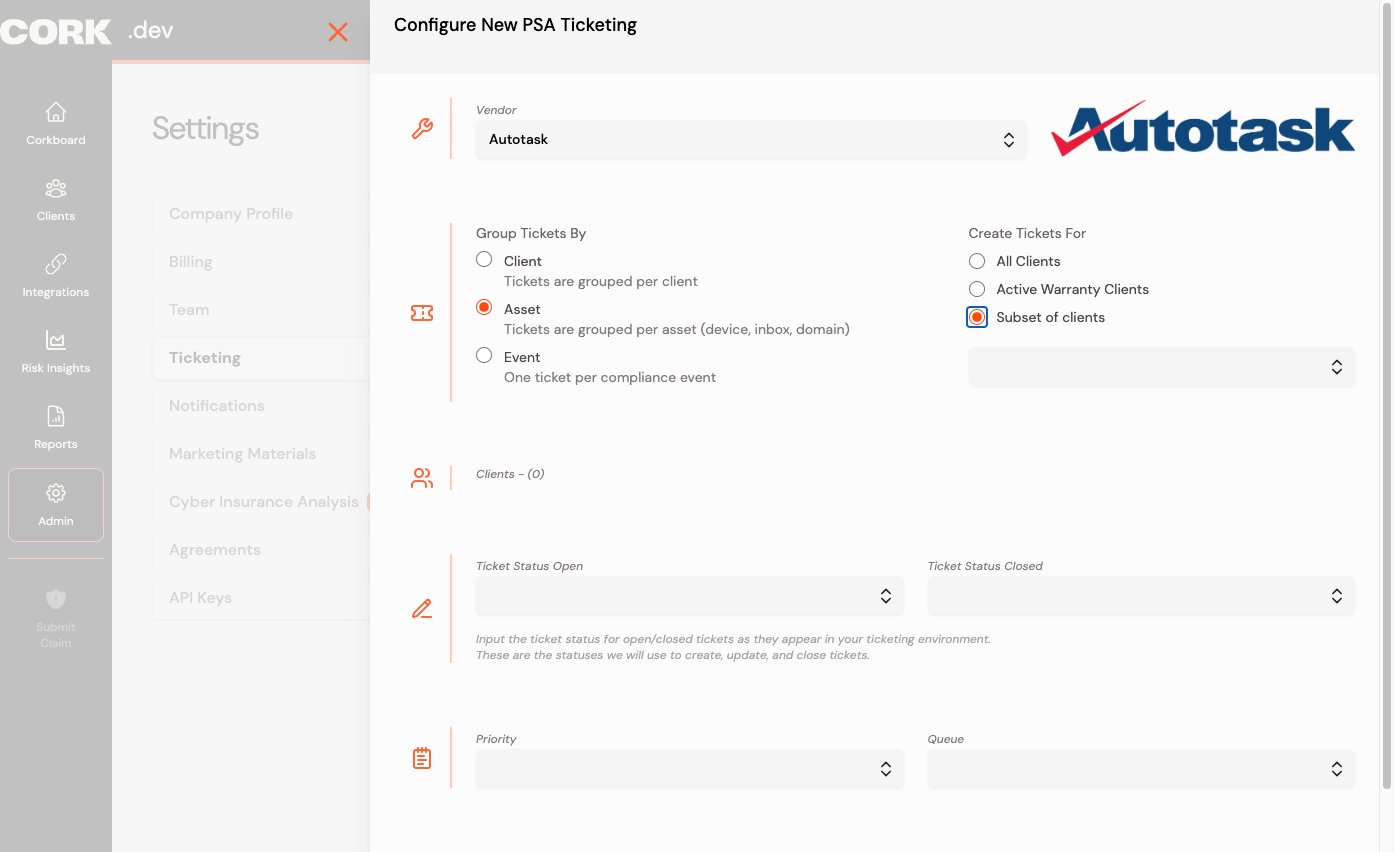Open Marketing Materials settings item
The width and height of the screenshot is (1394, 852).
click(x=261, y=454)
